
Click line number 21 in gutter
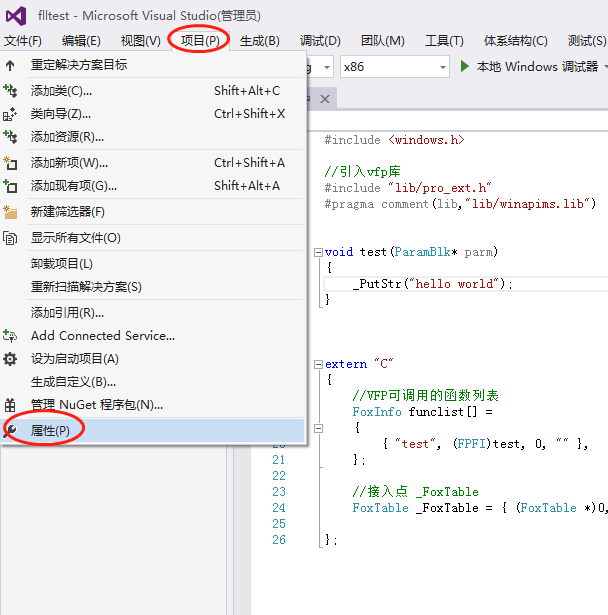click(x=279, y=460)
